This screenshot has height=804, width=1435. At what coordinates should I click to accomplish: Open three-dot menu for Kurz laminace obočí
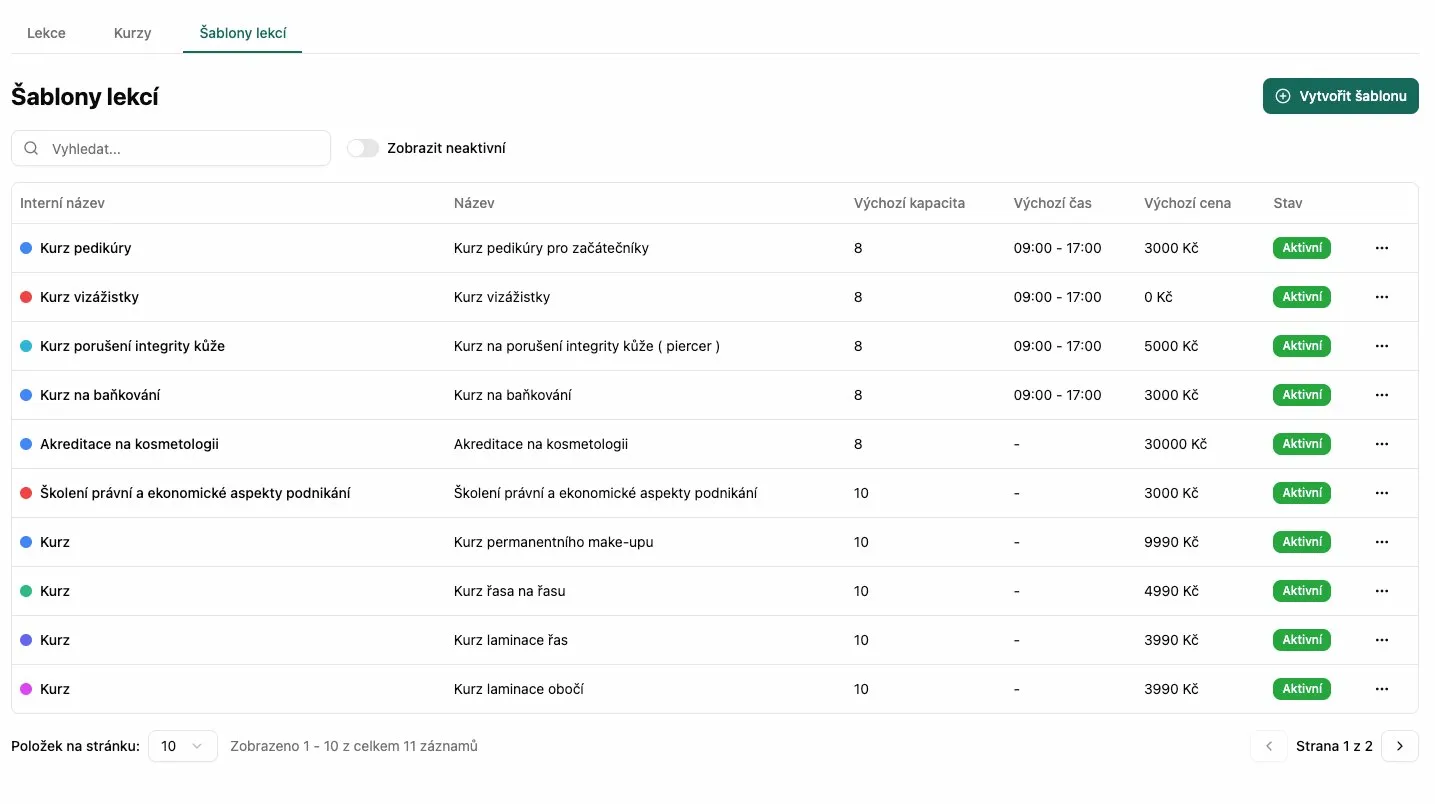tap(1381, 689)
